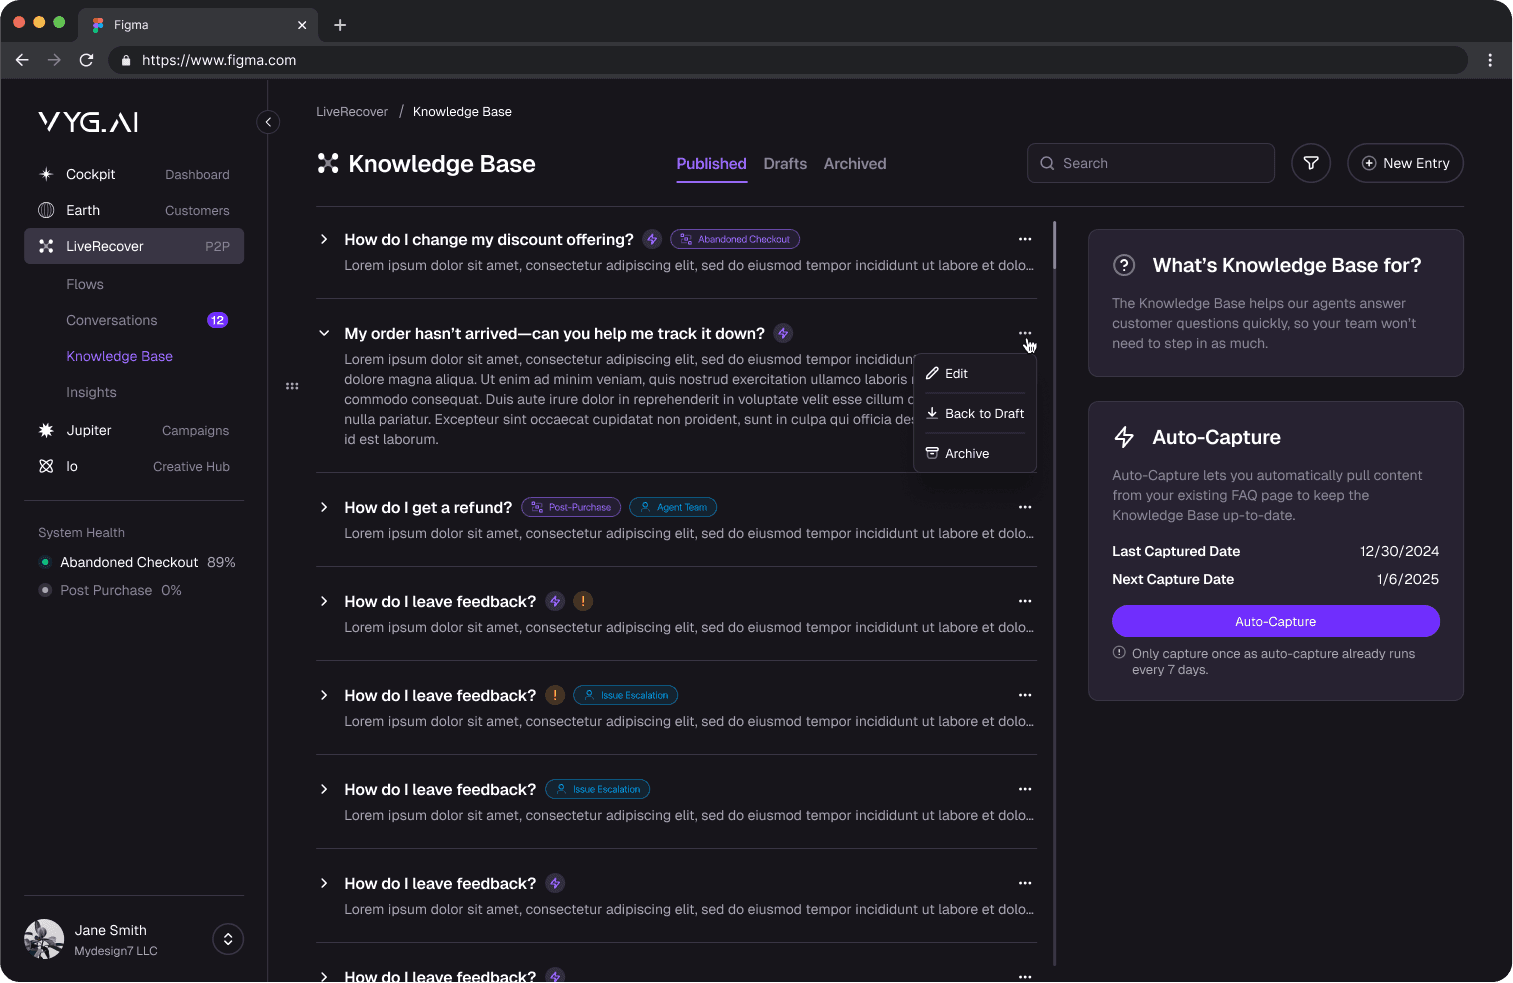Select Archive from the context menu
This screenshot has height=983, width=1513.
pyautogui.click(x=966, y=453)
